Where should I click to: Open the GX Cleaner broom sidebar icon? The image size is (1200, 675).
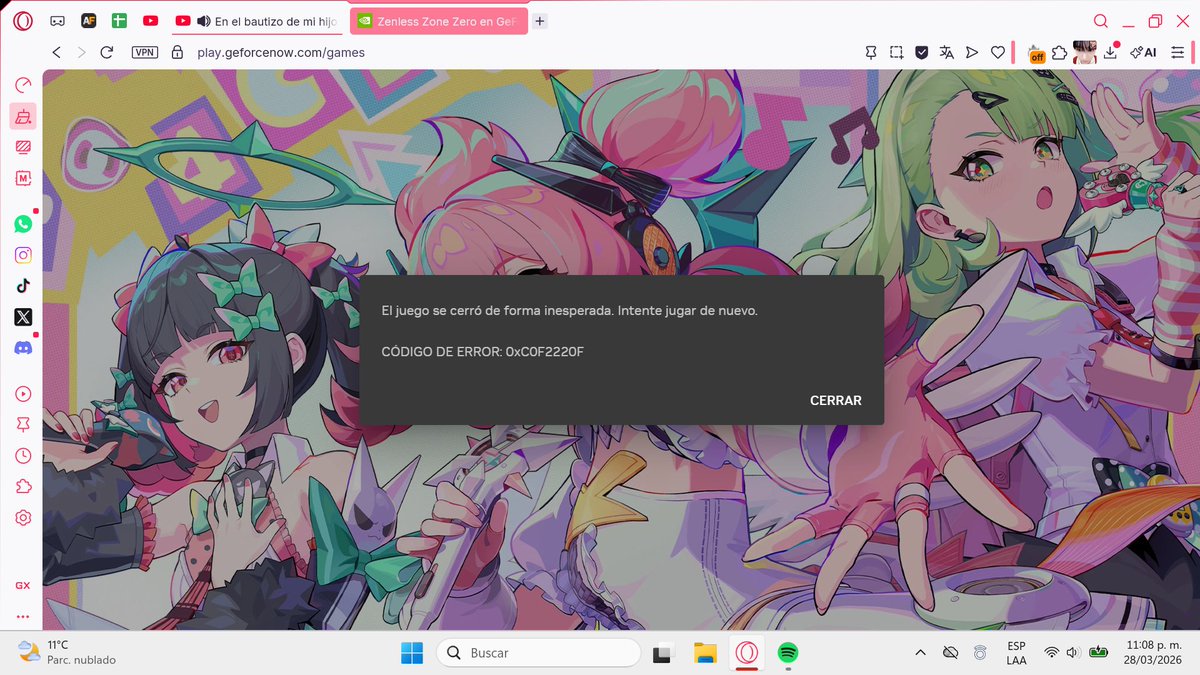(23, 116)
